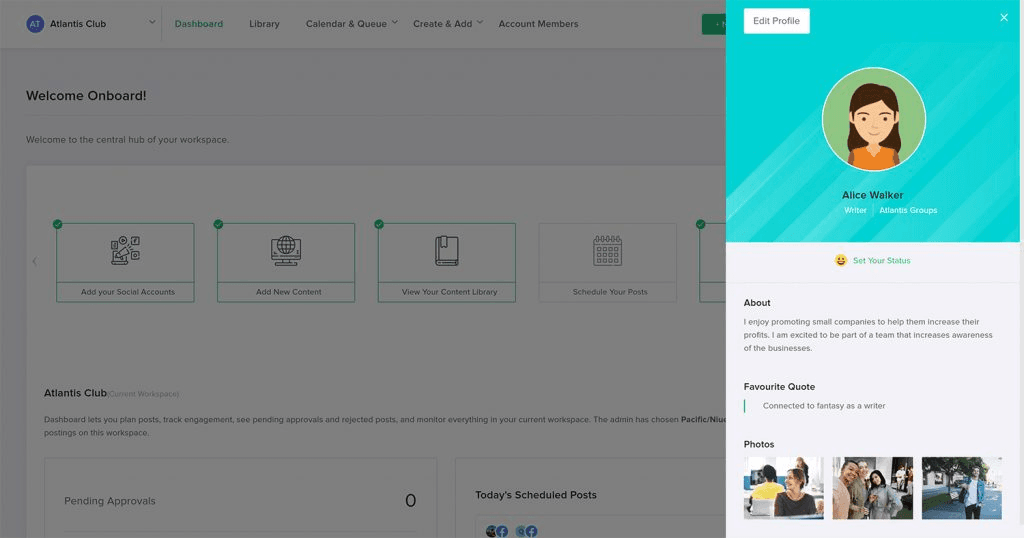
Task: Click the Add New Content globe icon
Action: coord(286,251)
